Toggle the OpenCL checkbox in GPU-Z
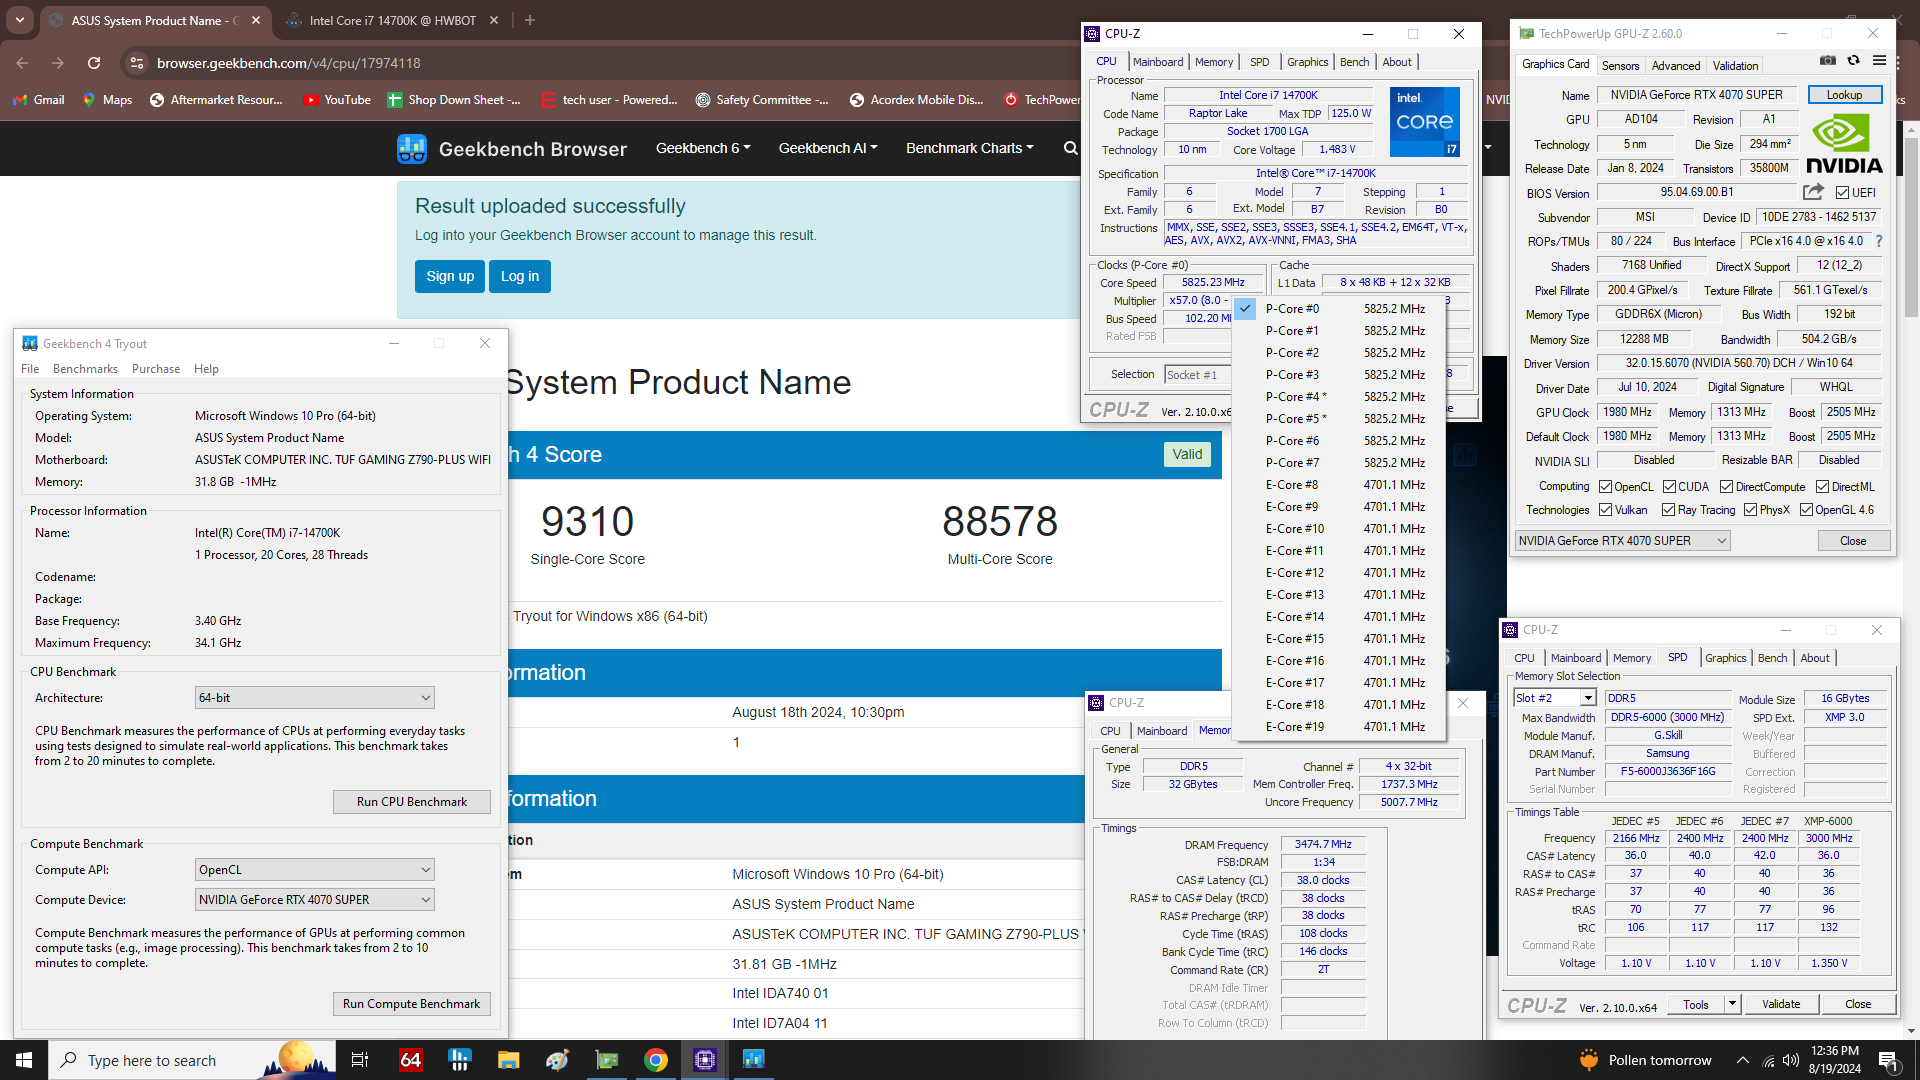The image size is (1920, 1080). click(1605, 487)
